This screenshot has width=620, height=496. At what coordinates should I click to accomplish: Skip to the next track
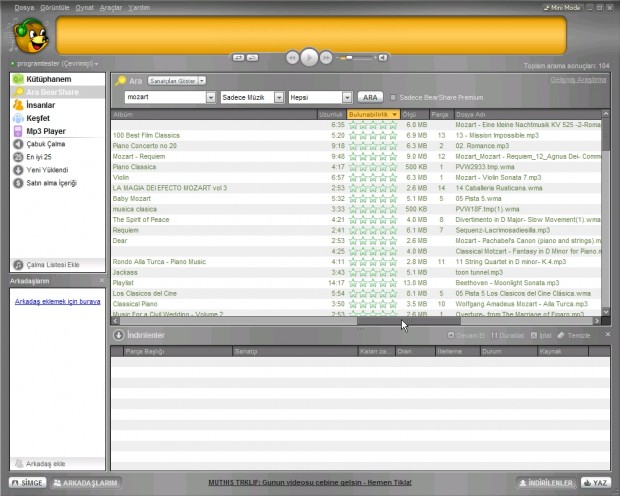tap(326, 58)
